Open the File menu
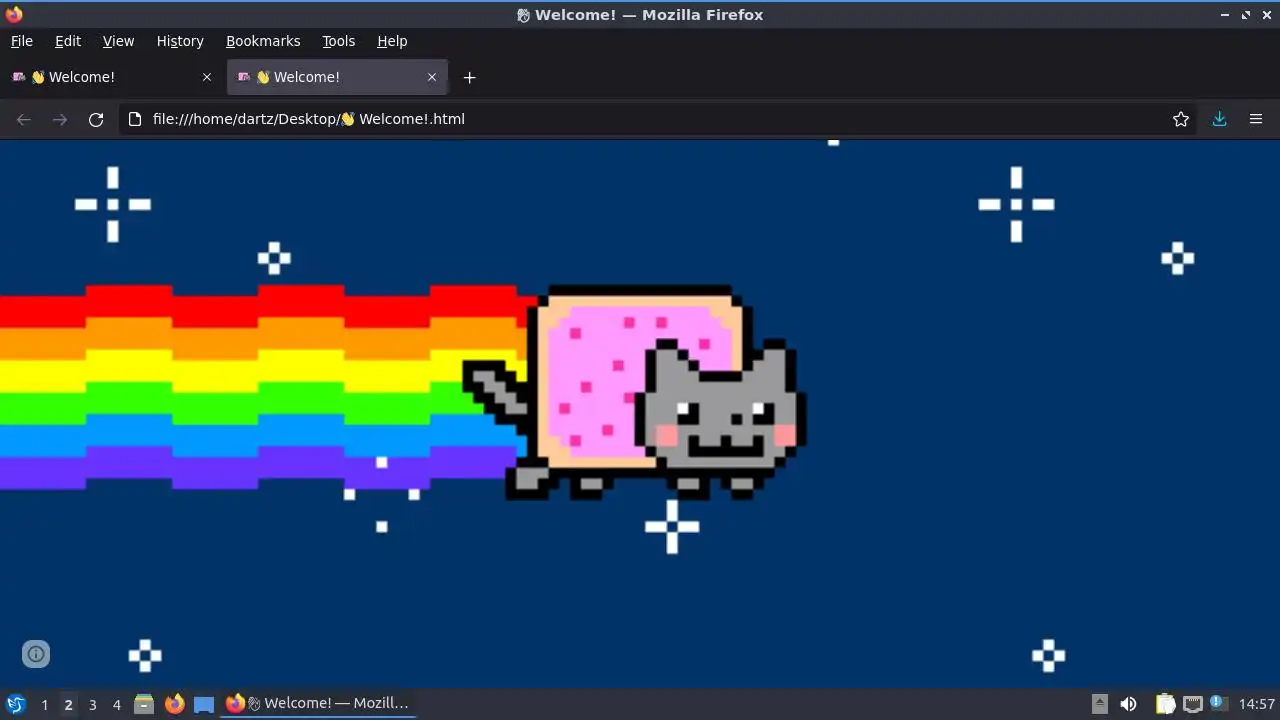This screenshot has width=1280, height=720. pos(21,41)
